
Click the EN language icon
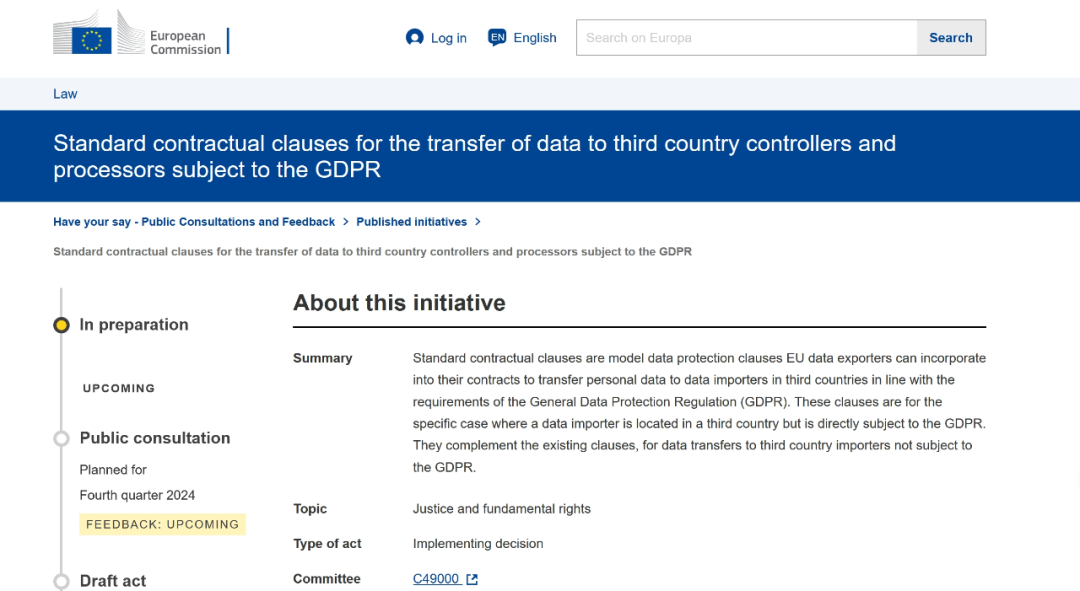click(x=497, y=38)
